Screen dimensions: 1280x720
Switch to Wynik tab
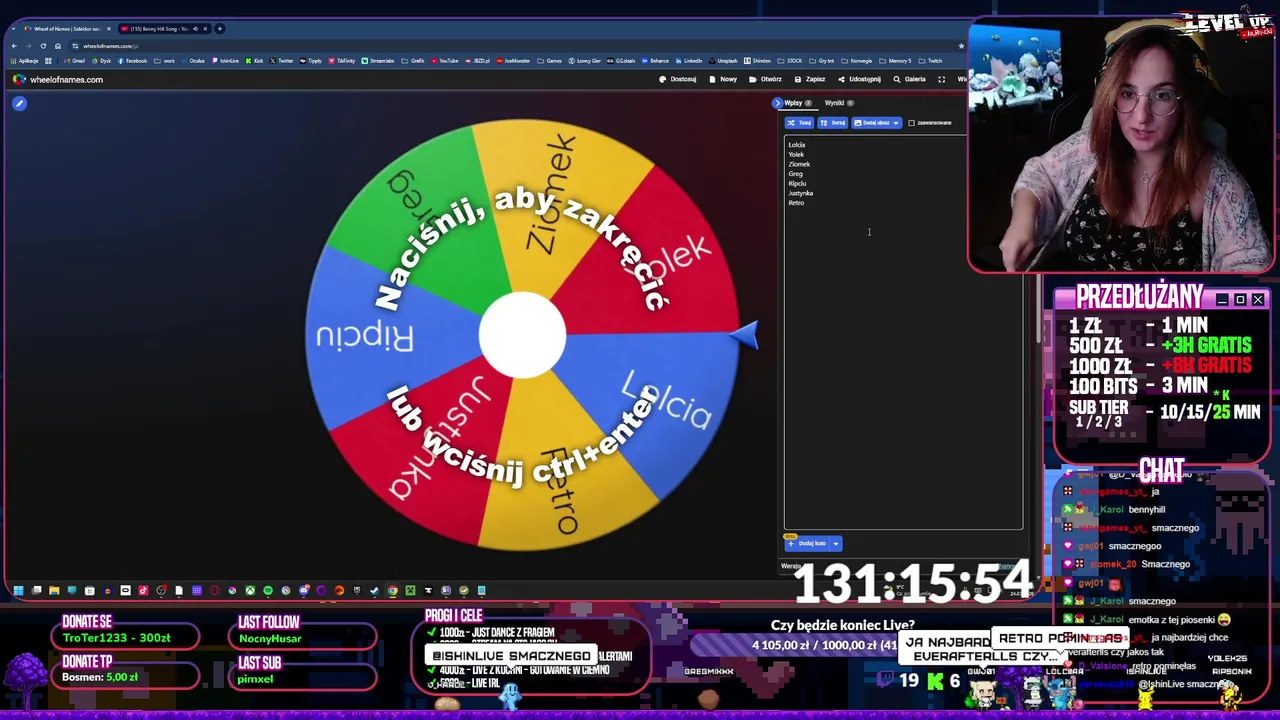pos(838,103)
